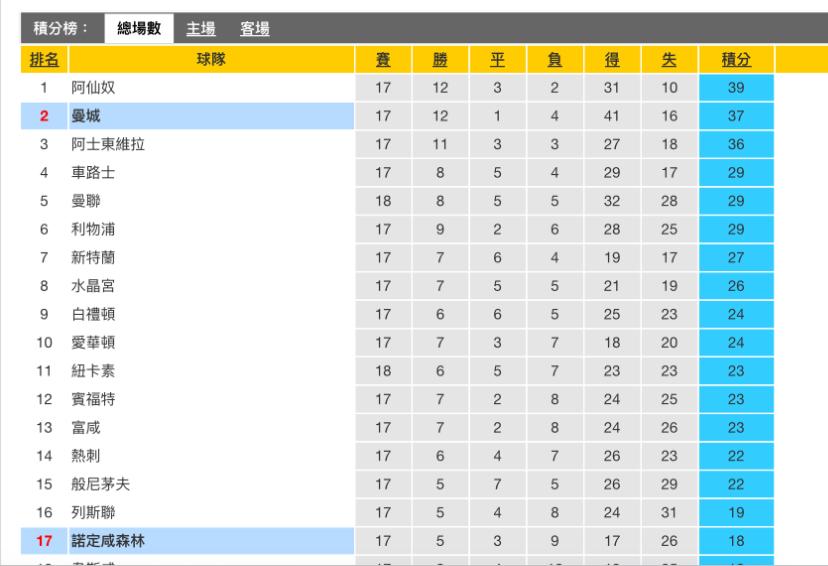The image size is (828, 566).
Task: Click highlighted team 曼城
Action: tap(86, 117)
